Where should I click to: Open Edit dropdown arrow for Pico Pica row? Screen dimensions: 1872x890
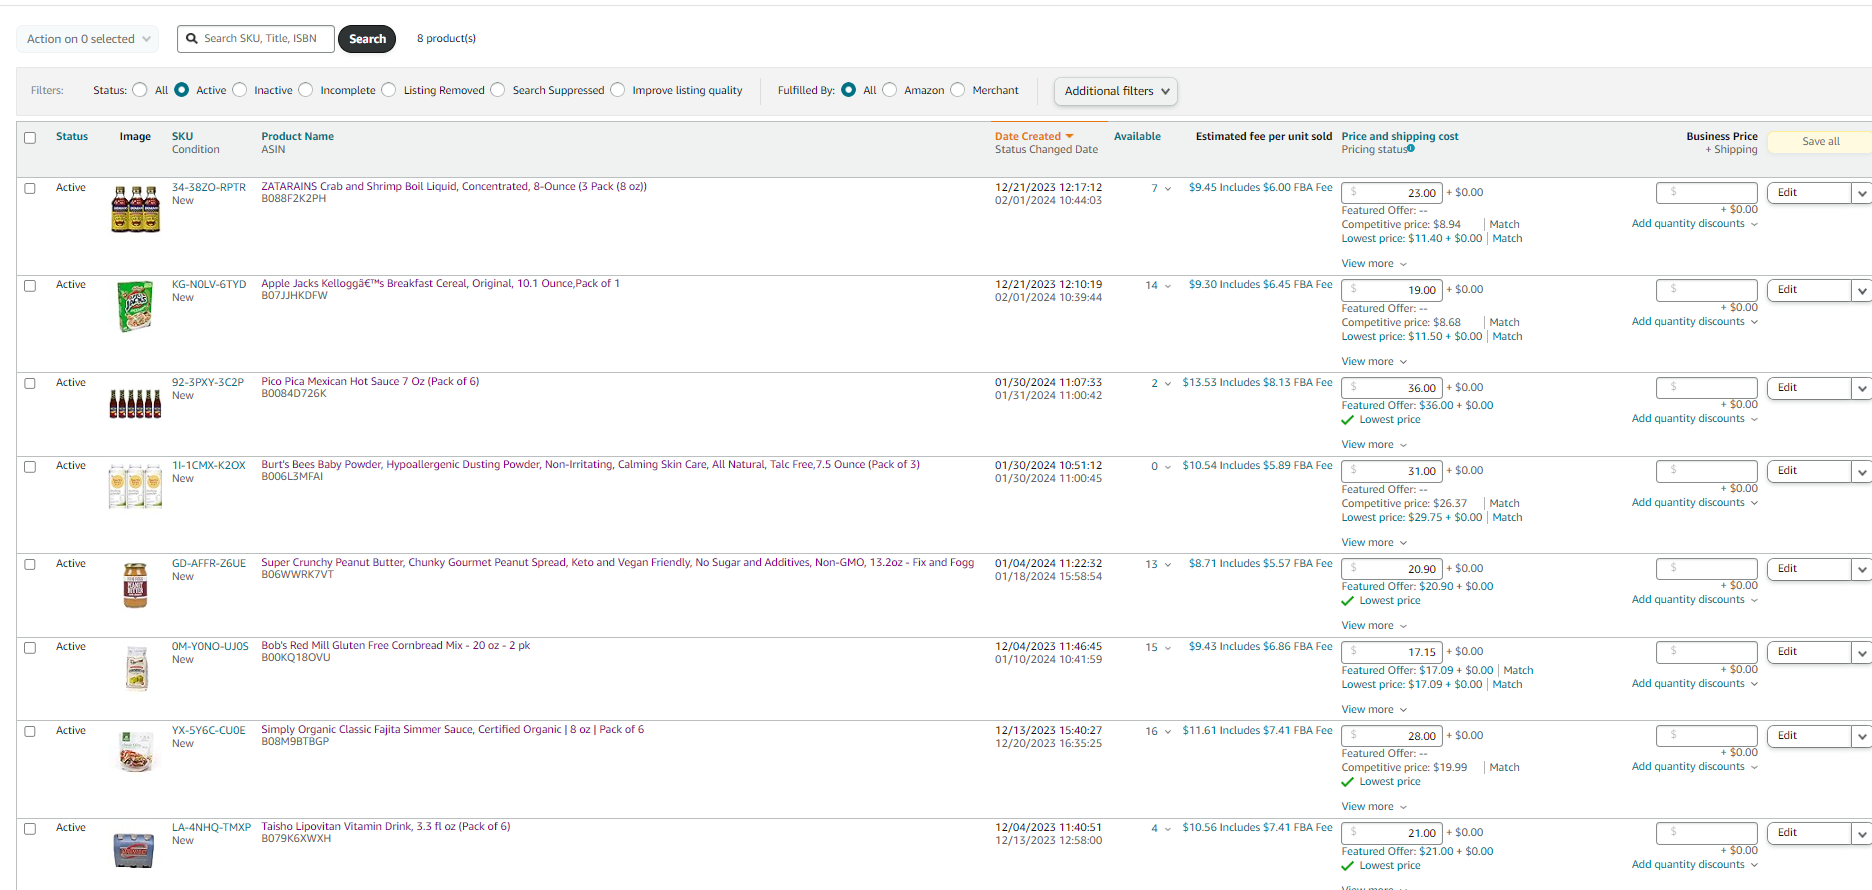[1861, 388]
